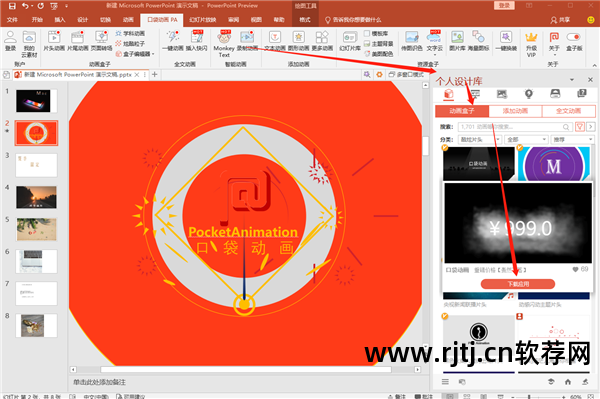Click 主题背景 in the ribbon
The width and height of the screenshot is (600, 399).
(379, 44)
